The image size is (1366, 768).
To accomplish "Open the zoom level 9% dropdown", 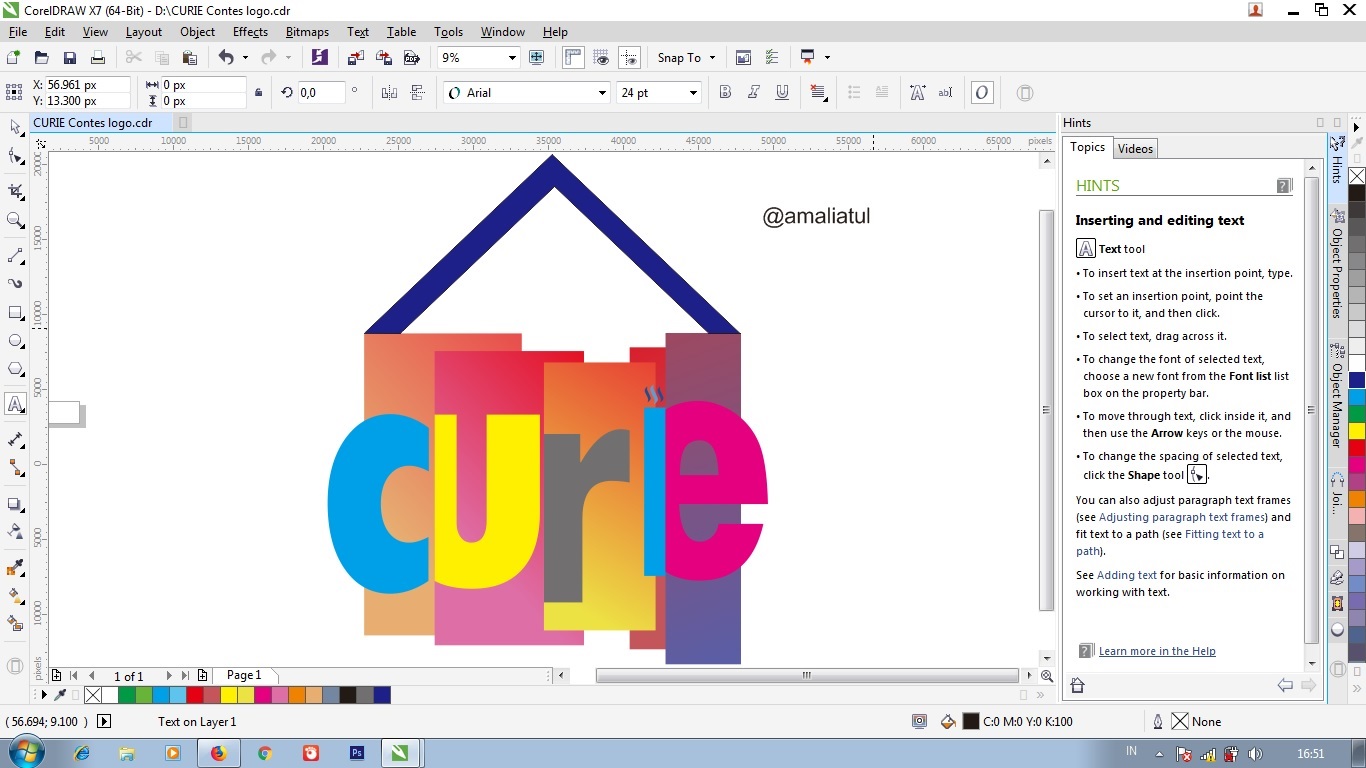I will tap(512, 58).
